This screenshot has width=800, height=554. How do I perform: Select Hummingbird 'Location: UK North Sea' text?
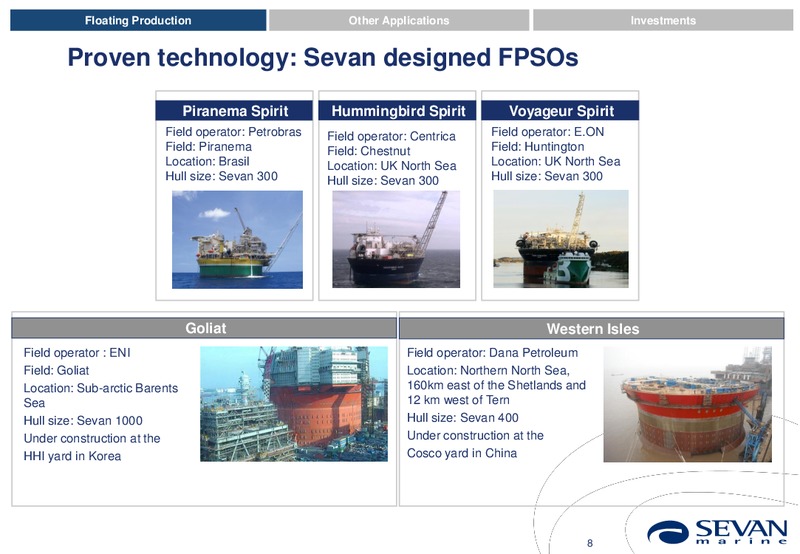391,166
